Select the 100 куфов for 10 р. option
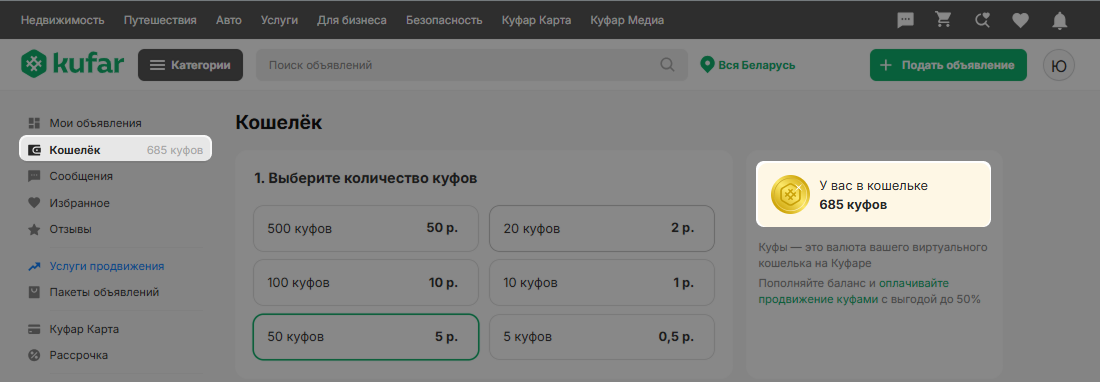 [x=365, y=283]
